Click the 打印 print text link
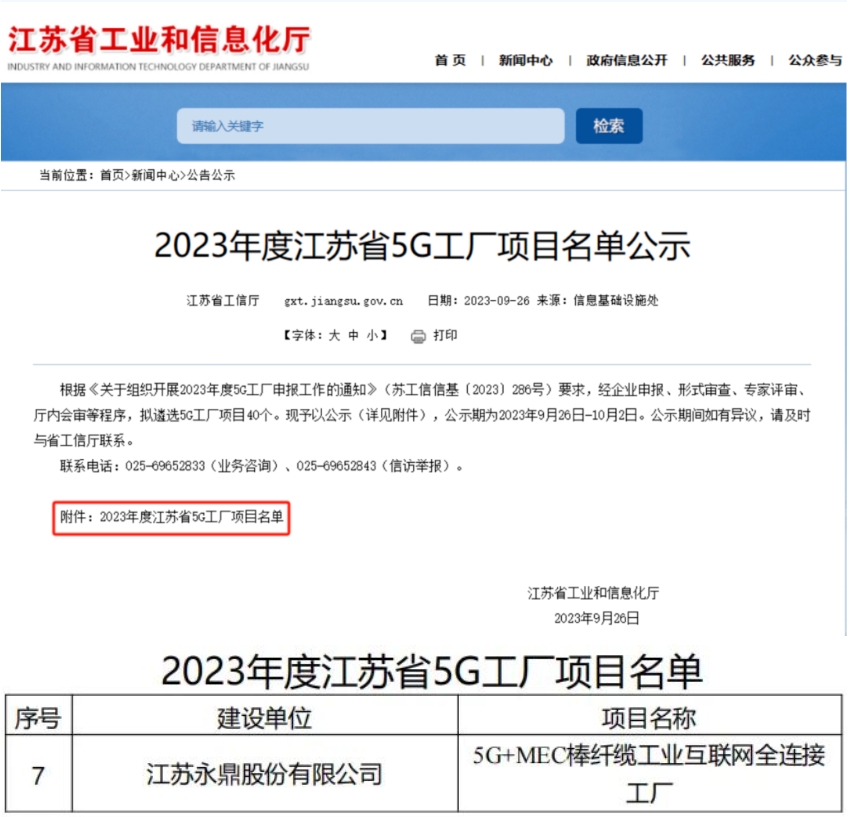The height and width of the screenshot is (817, 850). 445,336
